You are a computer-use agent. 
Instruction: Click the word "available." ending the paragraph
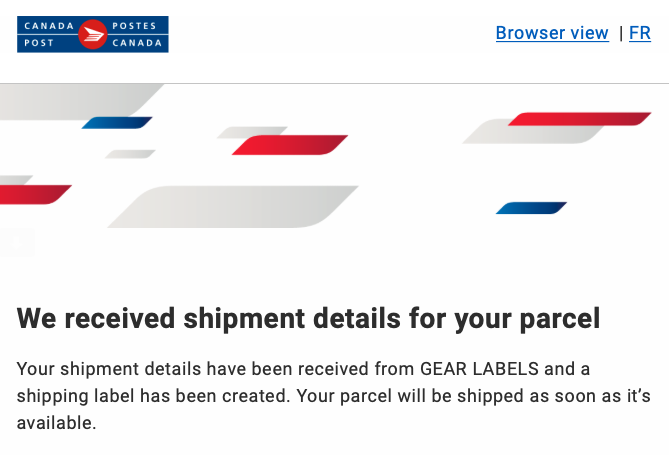coord(56,423)
